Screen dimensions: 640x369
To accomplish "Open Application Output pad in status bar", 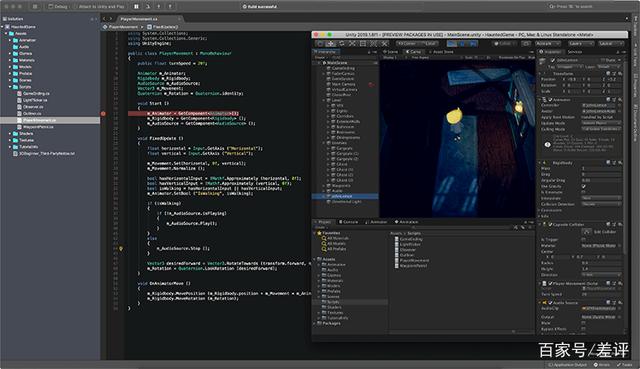I will coord(567,365).
